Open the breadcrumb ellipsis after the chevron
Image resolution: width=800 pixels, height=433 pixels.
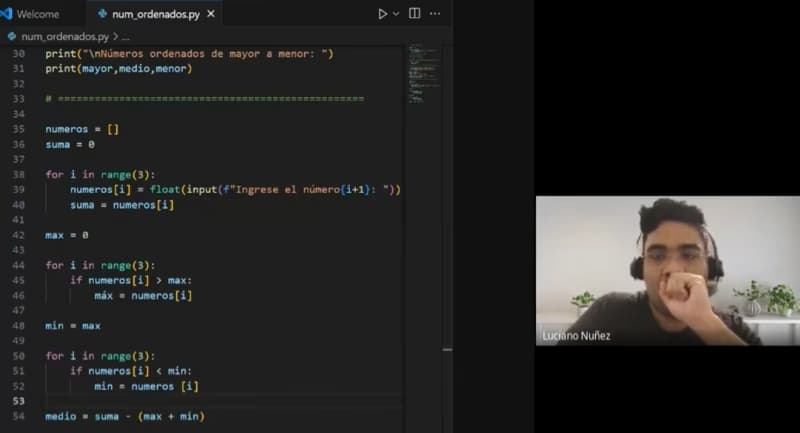(126, 37)
